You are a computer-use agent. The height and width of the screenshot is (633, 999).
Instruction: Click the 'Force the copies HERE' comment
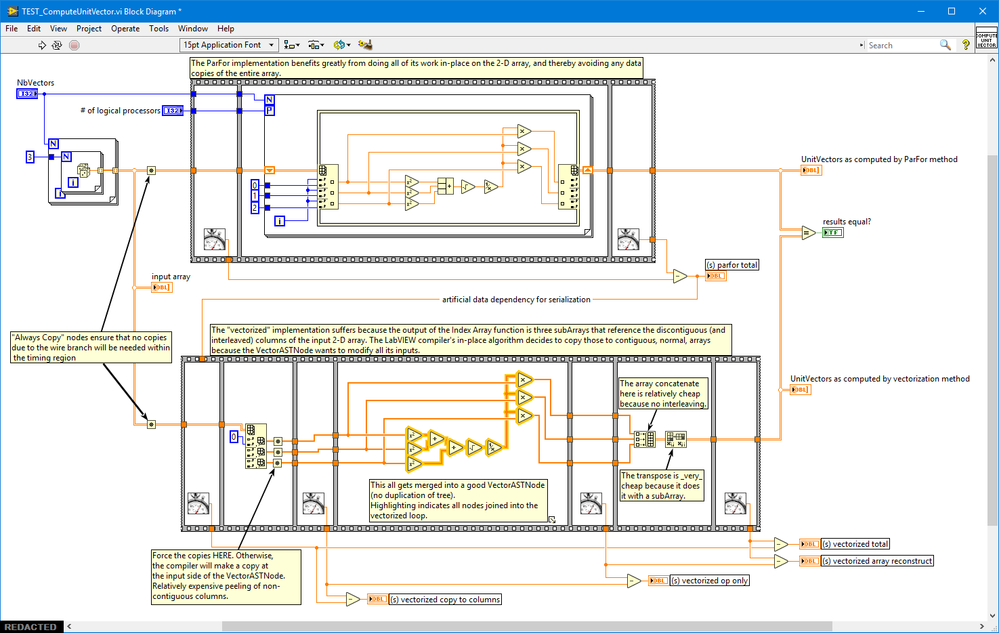tap(226, 576)
